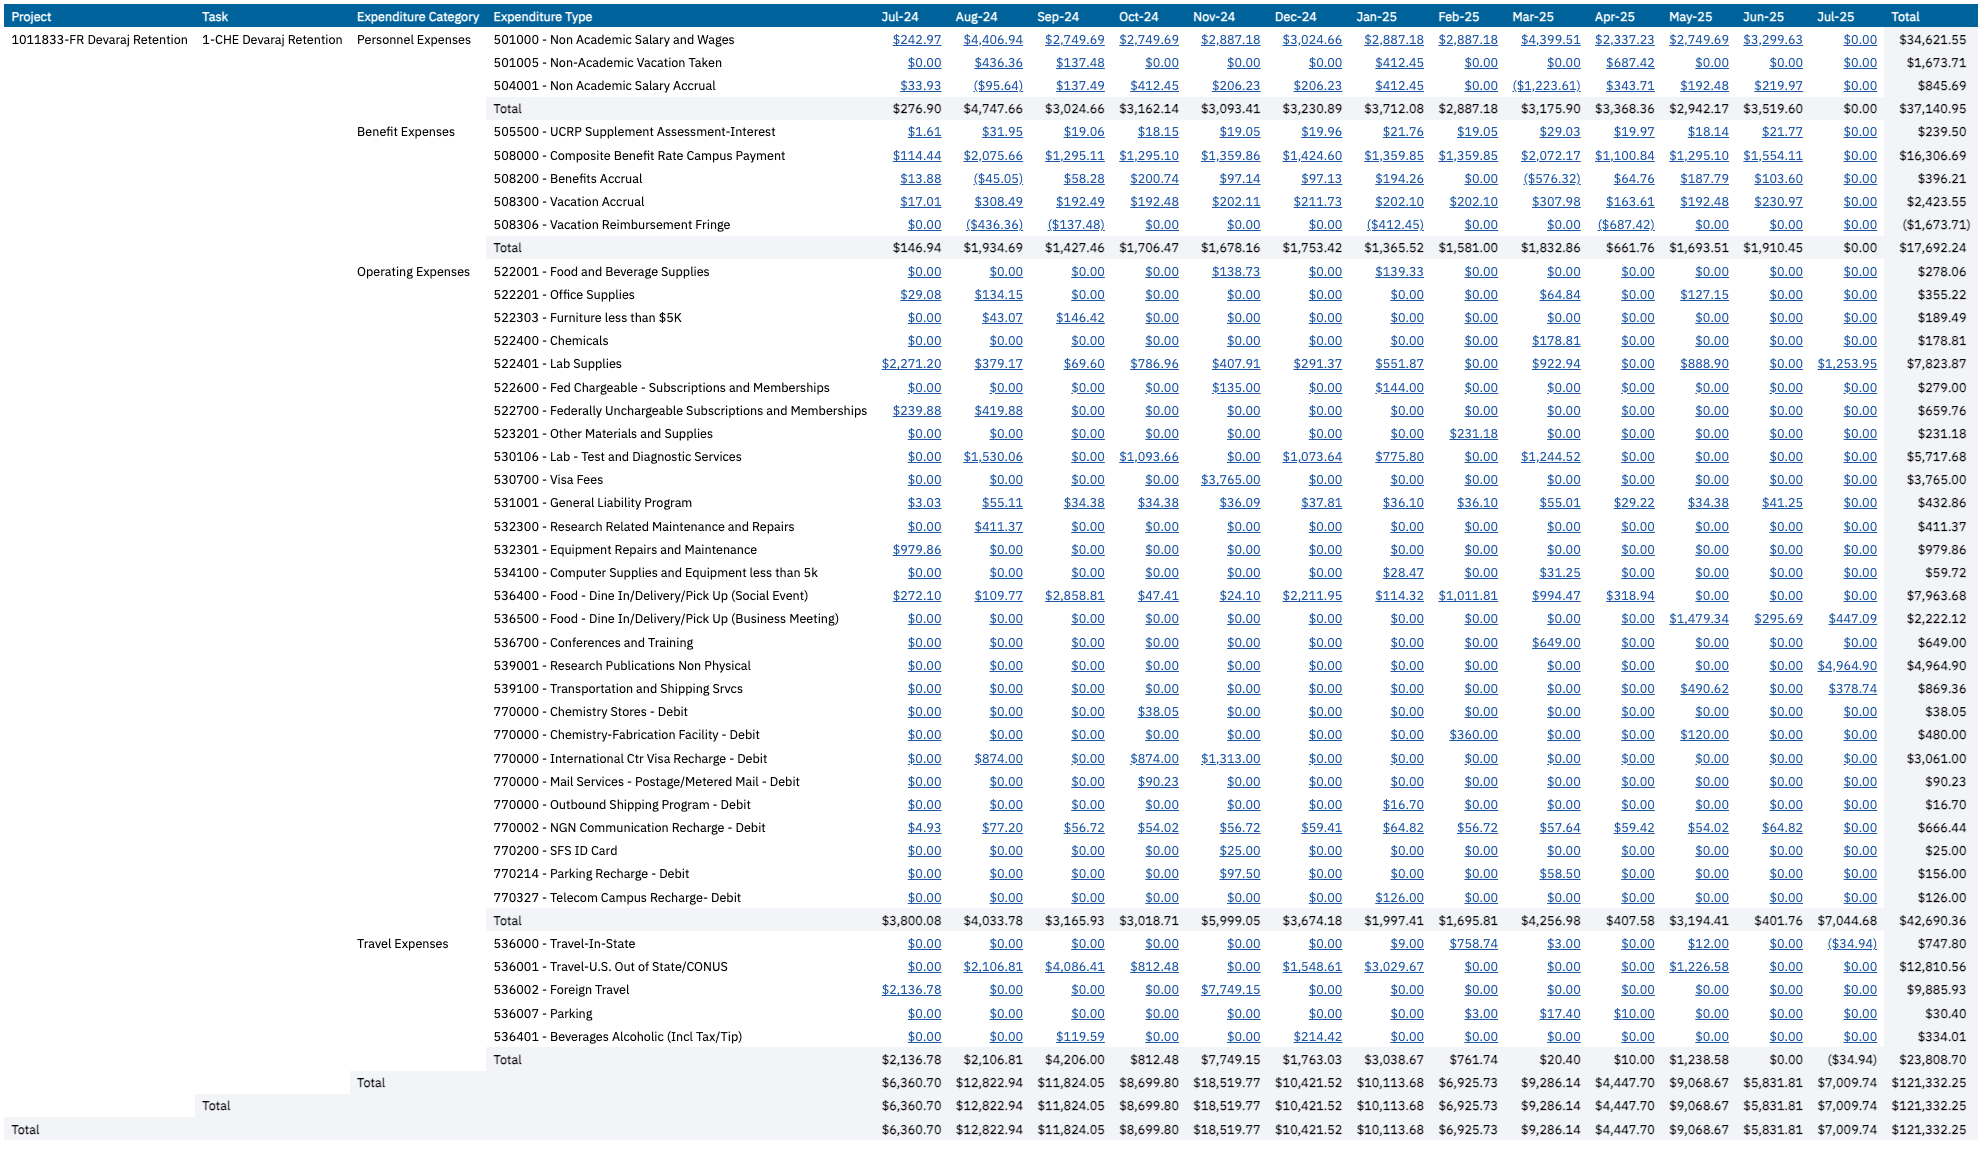Click the $419.88 Federally Unchargeable Subscriptions Aug-24 amount
This screenshot has height=1149, width=1982.
(999, 411)
